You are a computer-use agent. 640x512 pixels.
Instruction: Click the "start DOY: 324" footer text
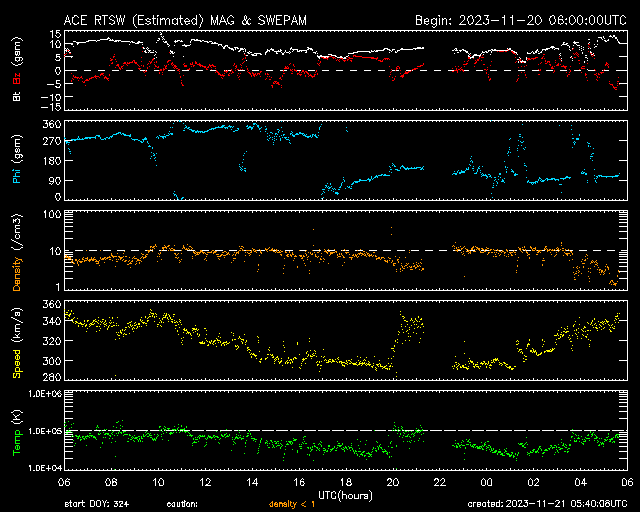97,504
